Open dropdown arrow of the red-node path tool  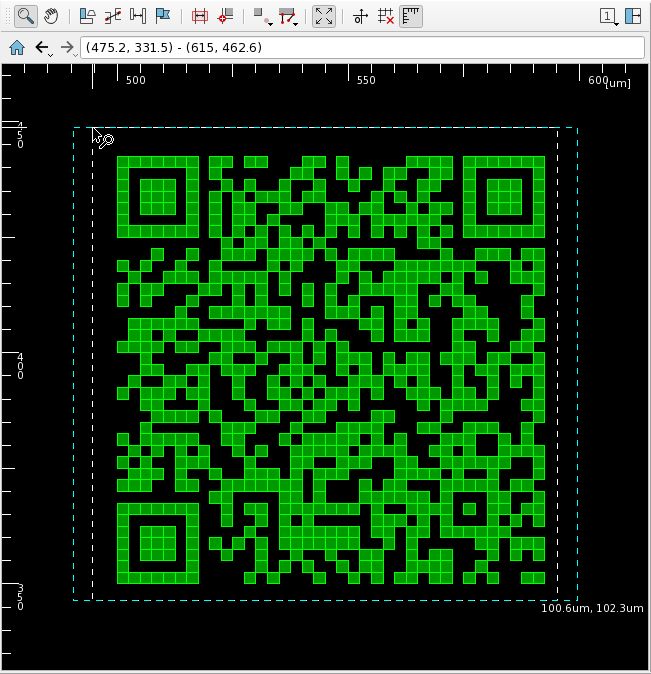pos(296,24)
